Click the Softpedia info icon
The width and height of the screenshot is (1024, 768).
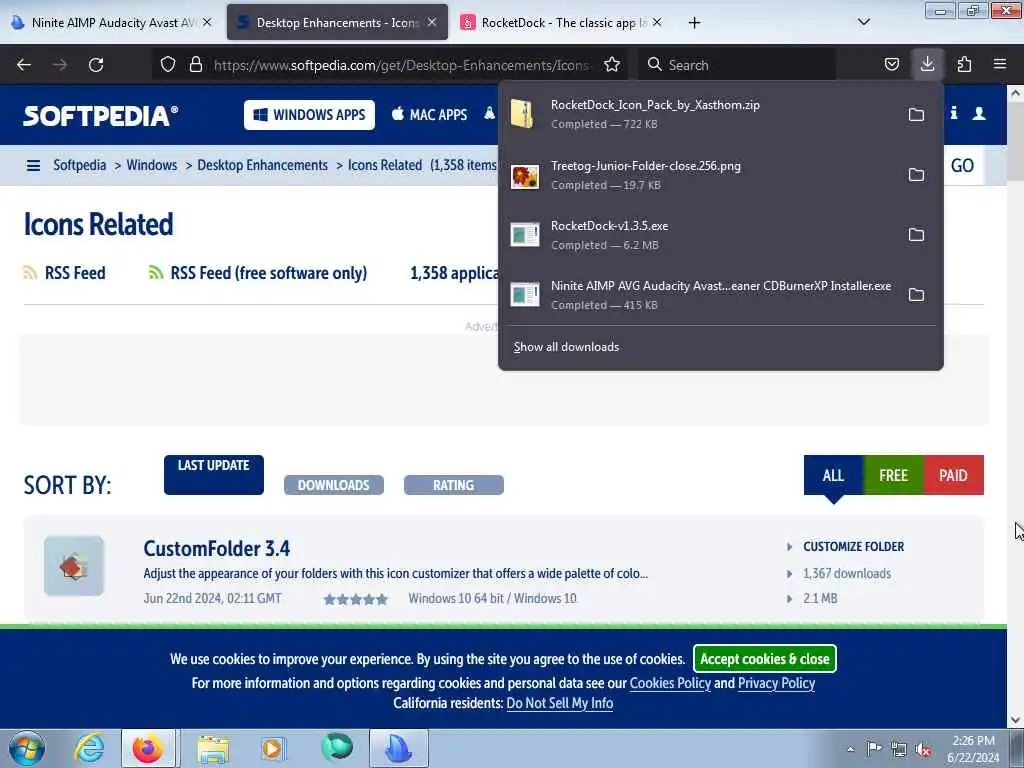954,113
